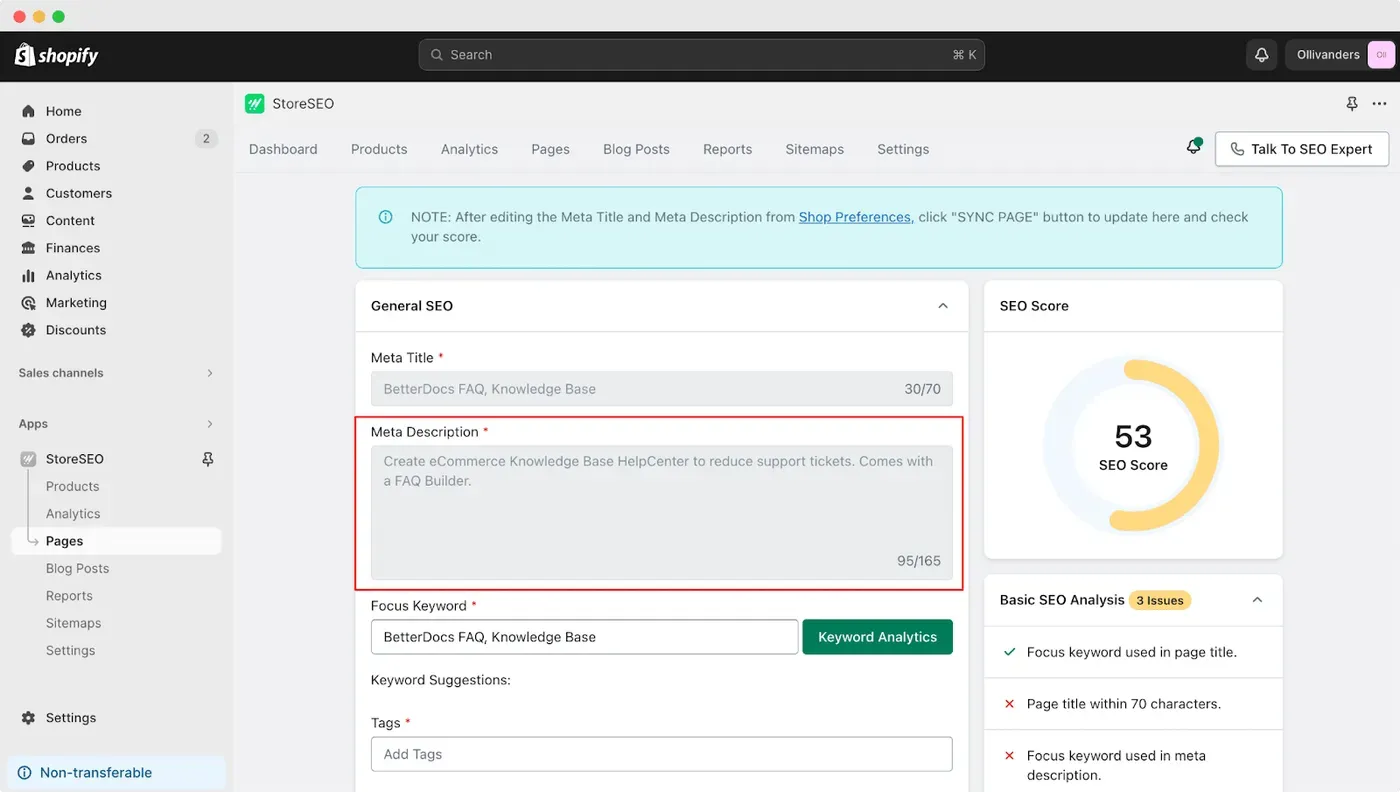Click the pin icon next to StoreSEO in the sidebar

[208, 459]
